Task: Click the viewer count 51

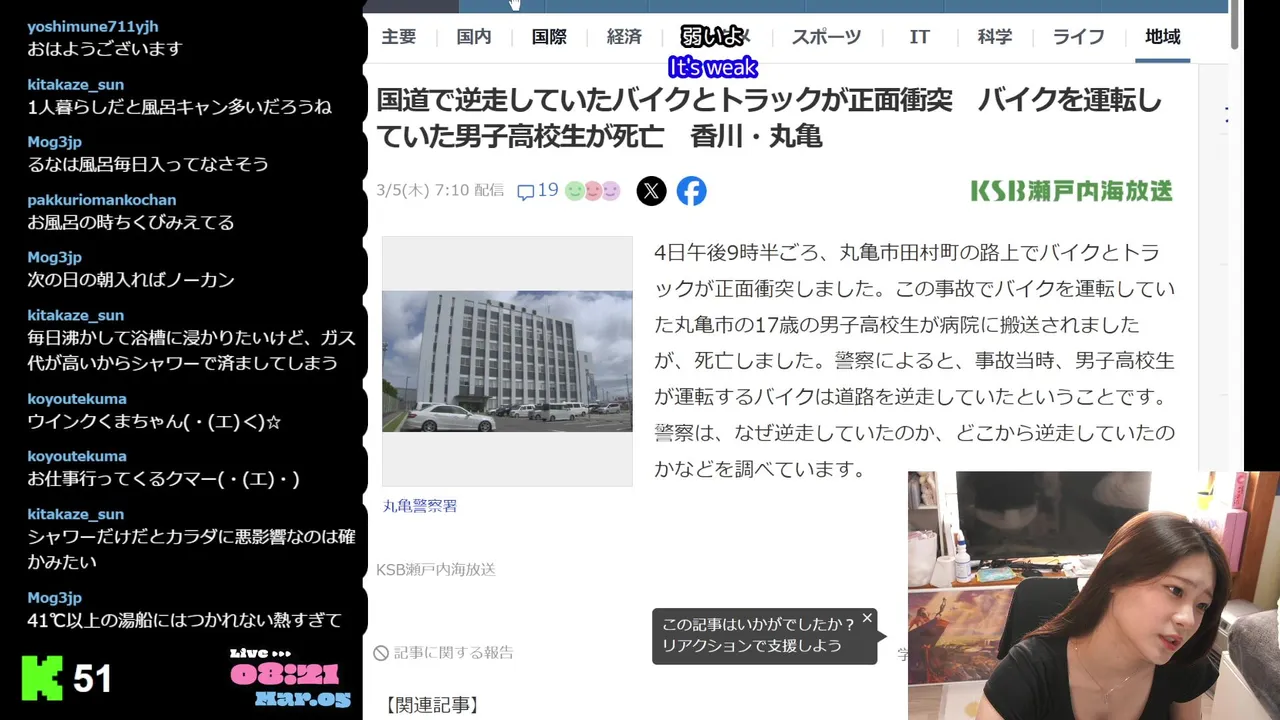Action: [92, 680]
